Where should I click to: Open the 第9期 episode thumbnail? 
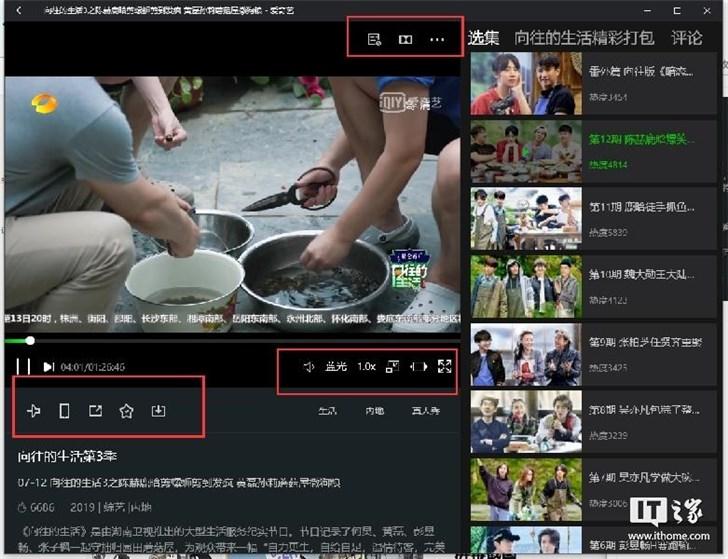(x=526, y=355)
